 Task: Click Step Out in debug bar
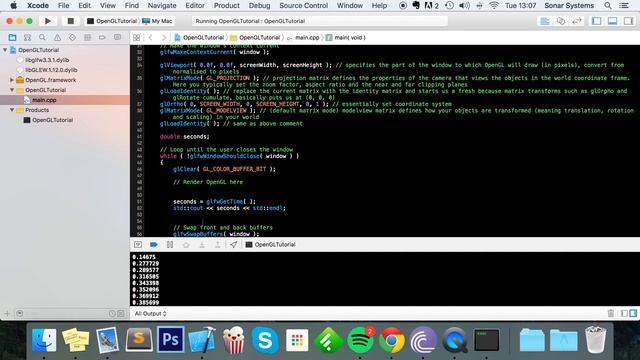pos(218,244)
